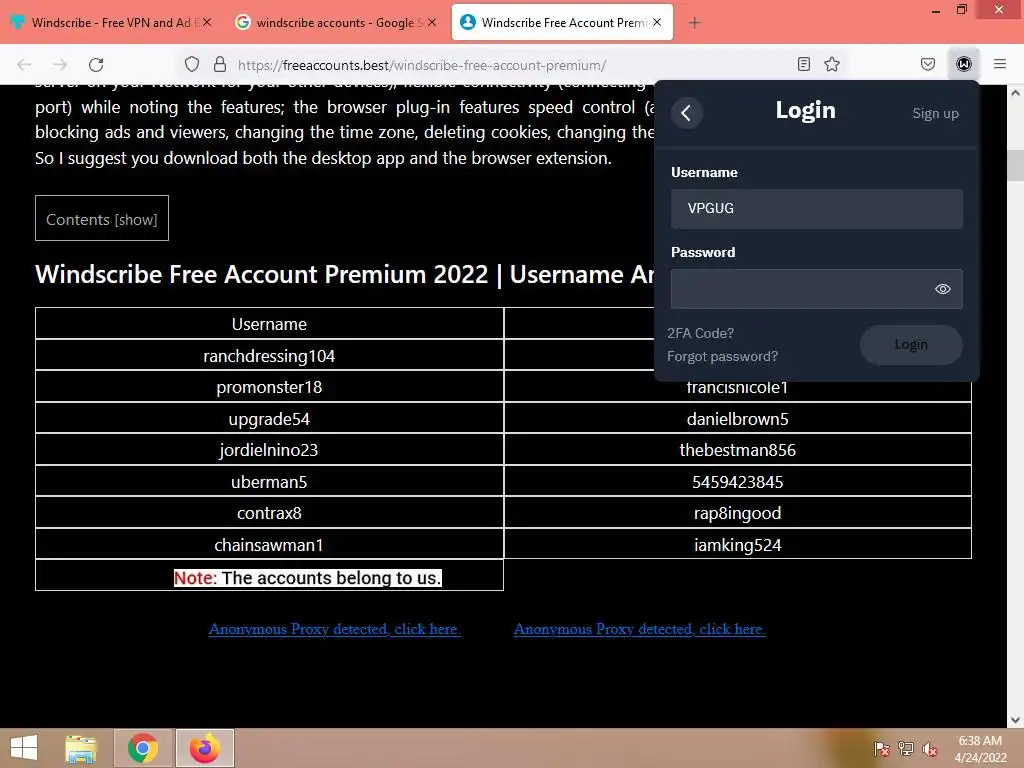Open the Firefox hamburger menu
The height and width of the screenshot is (768, 1024).
click(x=1000, y=64)
